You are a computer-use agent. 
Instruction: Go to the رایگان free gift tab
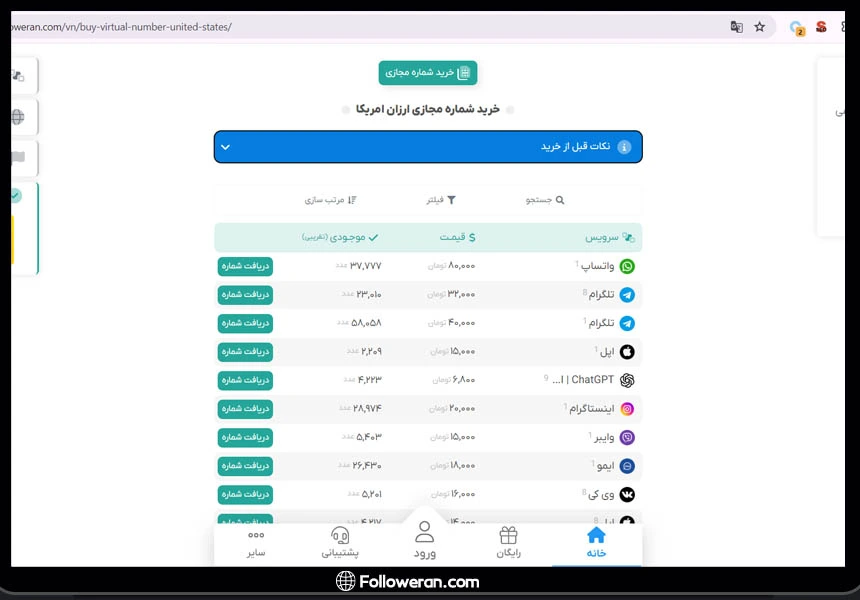coord(509,542)
